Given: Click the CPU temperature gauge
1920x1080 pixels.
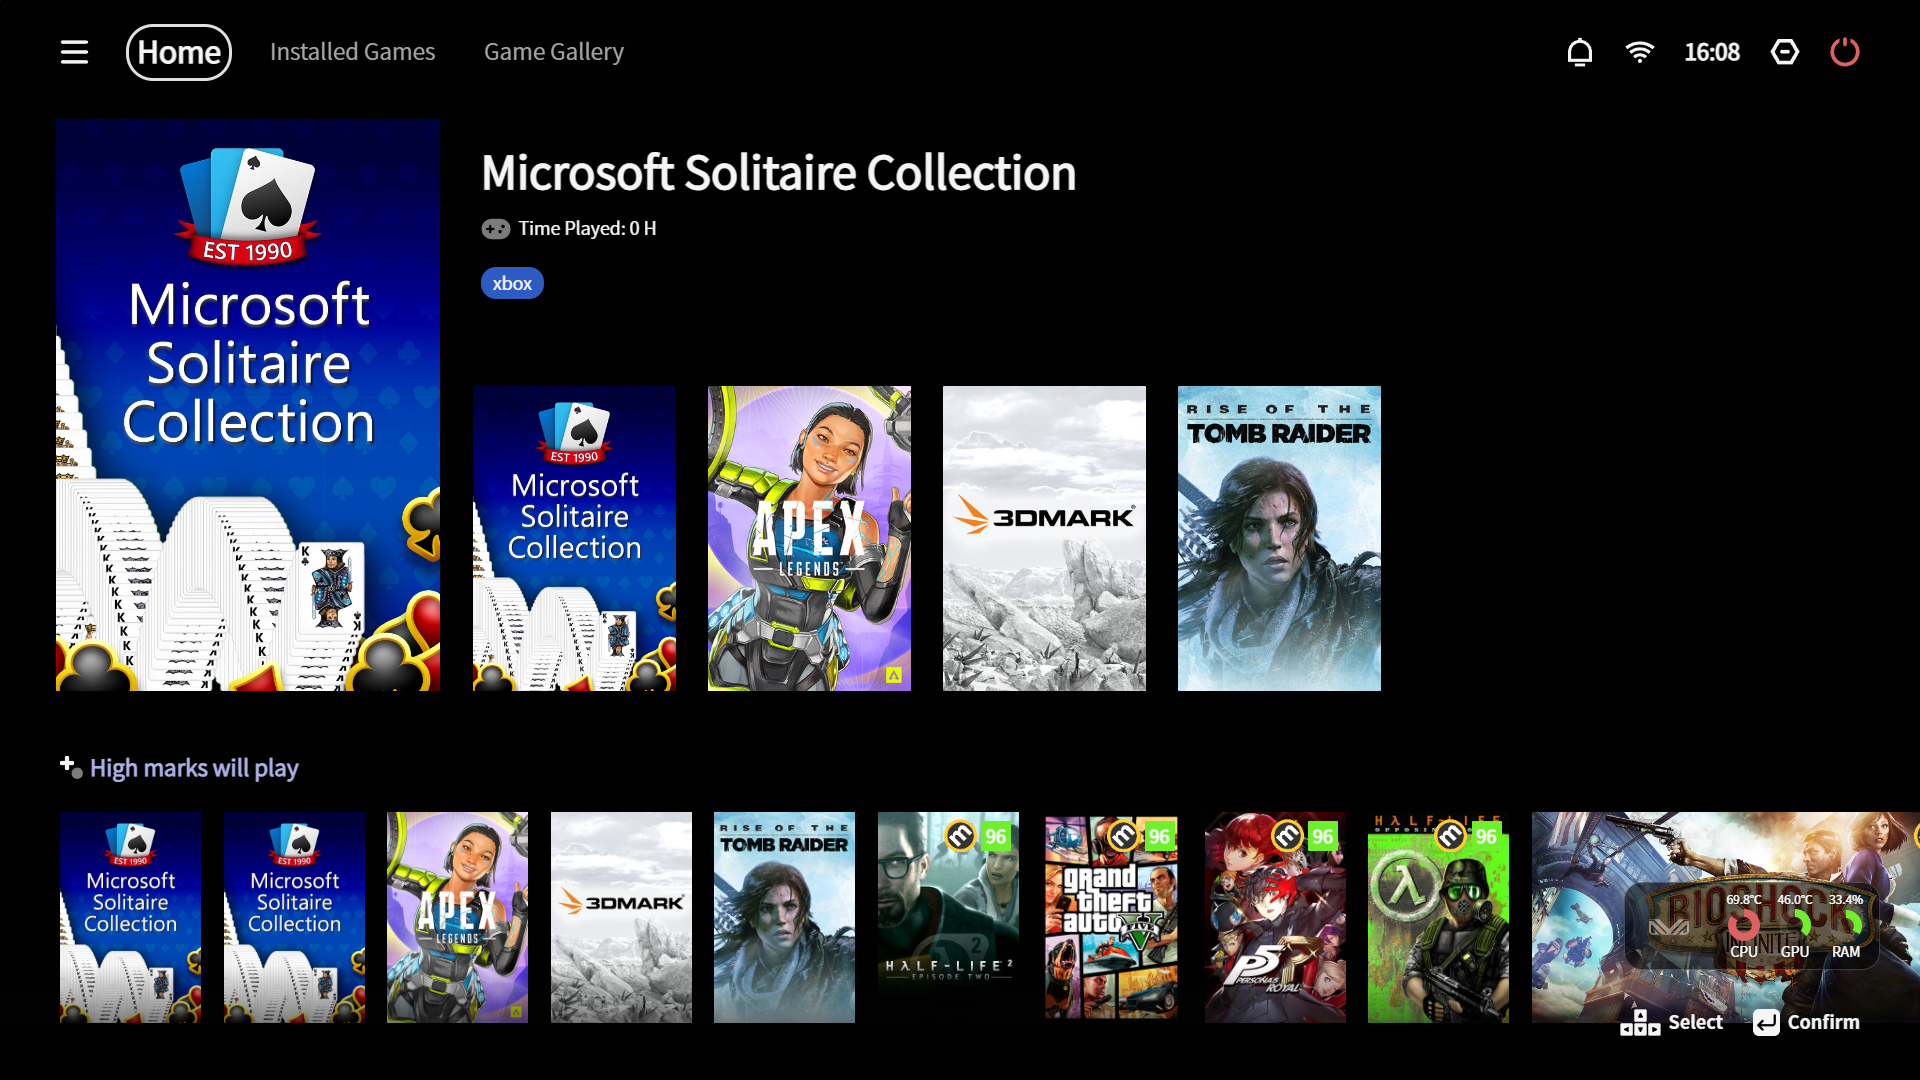Looking at the screenshot, I should pos(1744,925).
